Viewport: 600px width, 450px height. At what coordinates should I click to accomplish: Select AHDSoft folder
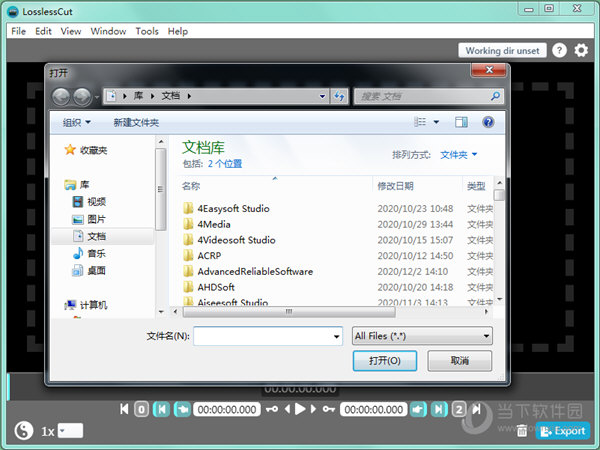click(209, 287)
